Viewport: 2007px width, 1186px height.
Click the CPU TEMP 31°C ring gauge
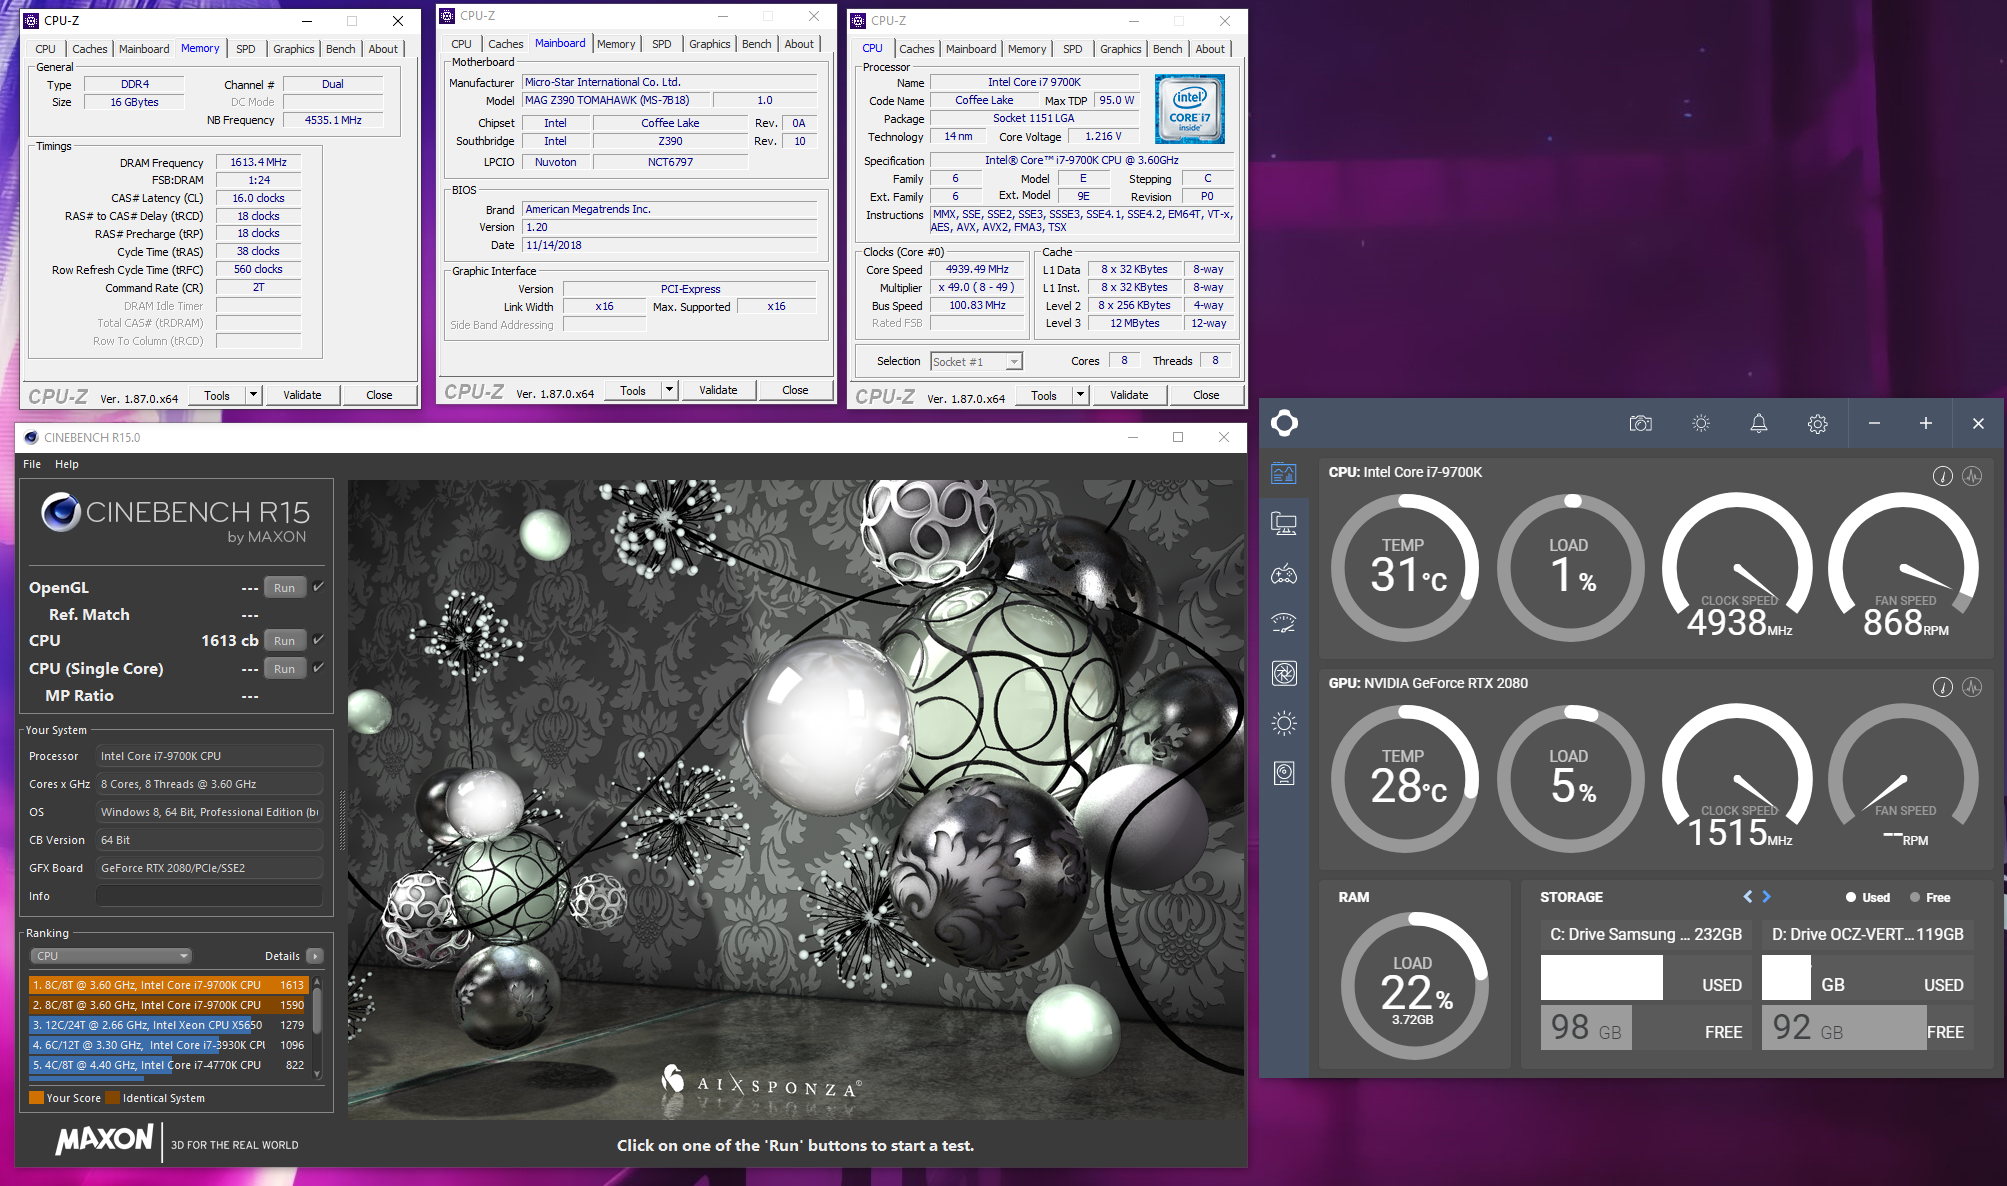1405,569
